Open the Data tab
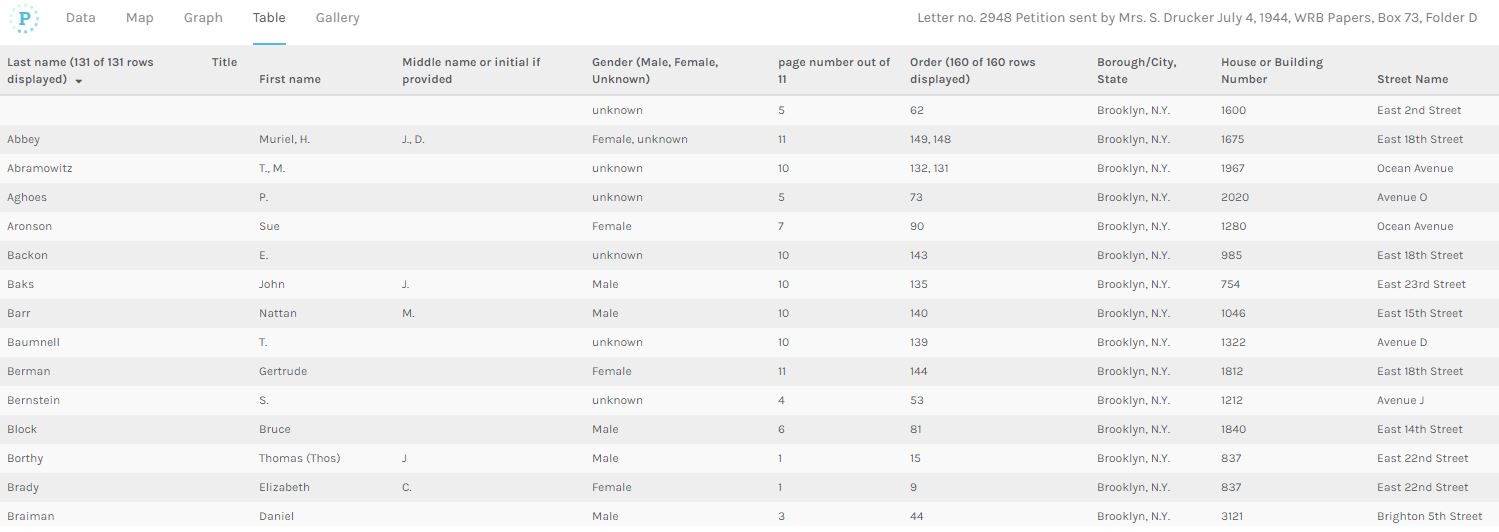Viewport: 1499px width, 532px height. (x=81, y=18)
